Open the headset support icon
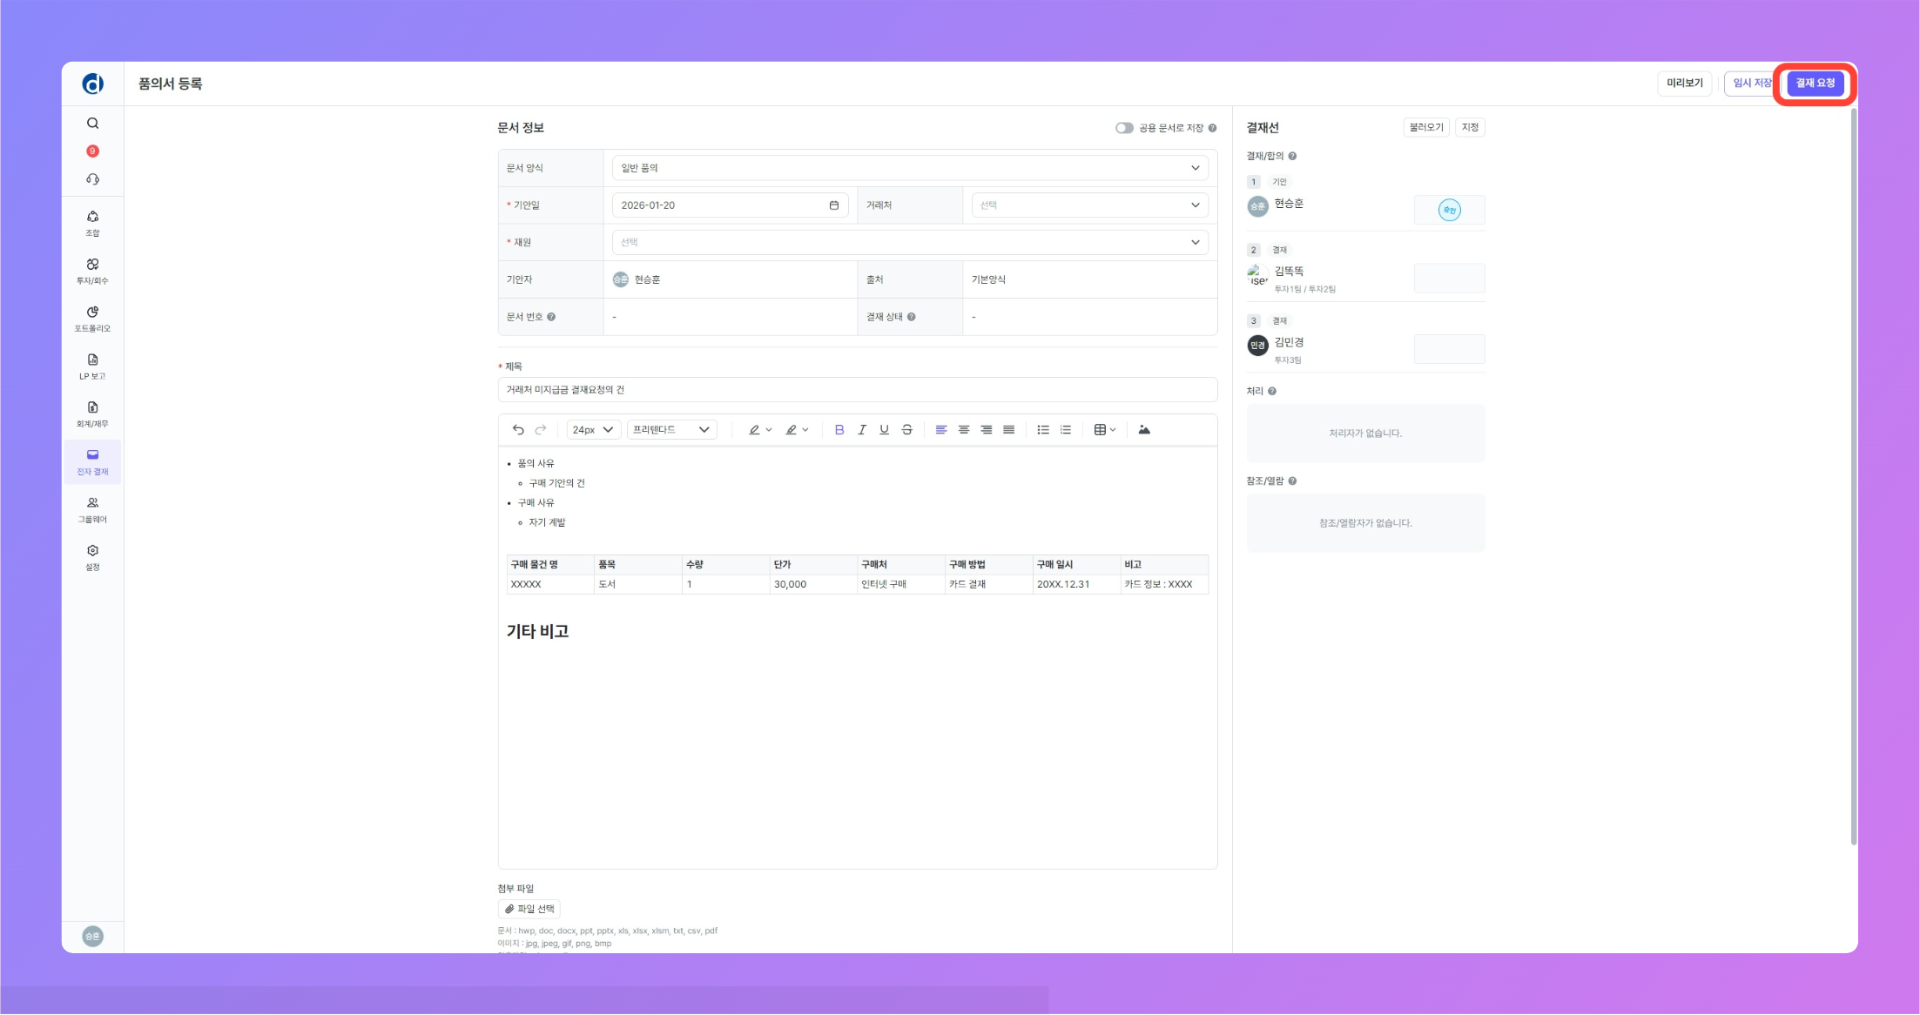1920x1015 pixels. click(92, 179)
